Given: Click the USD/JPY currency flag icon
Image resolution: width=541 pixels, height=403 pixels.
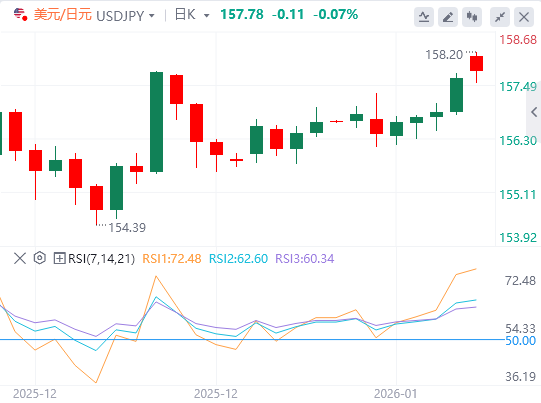Looking at the screenshot, I should (x=20, y=15).
